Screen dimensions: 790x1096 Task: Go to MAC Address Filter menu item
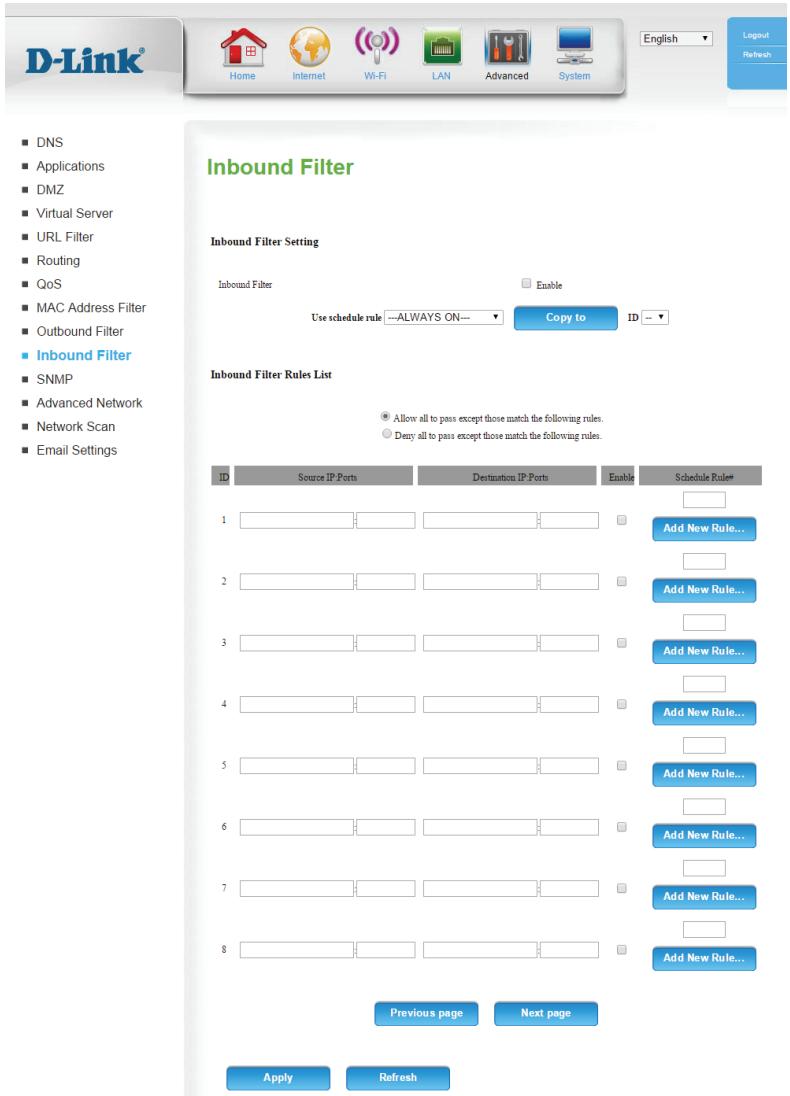tap(91, 308)
